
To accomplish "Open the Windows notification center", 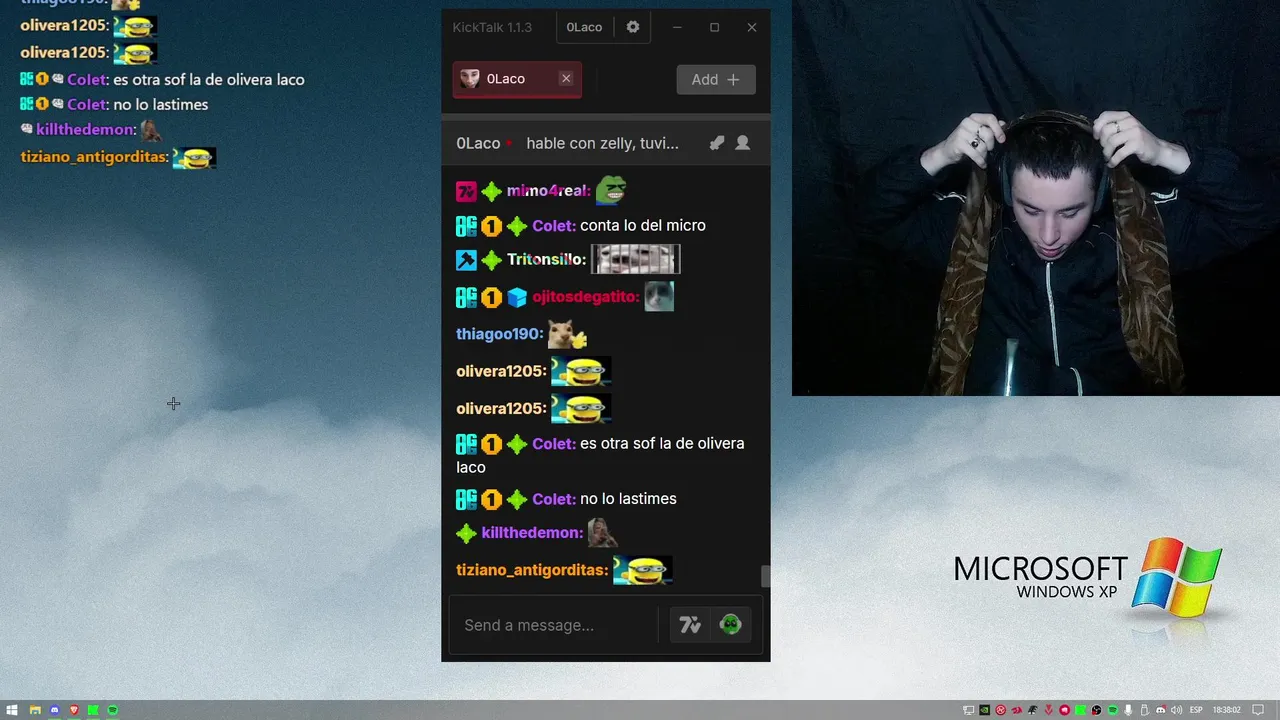I will point(1258,710).
